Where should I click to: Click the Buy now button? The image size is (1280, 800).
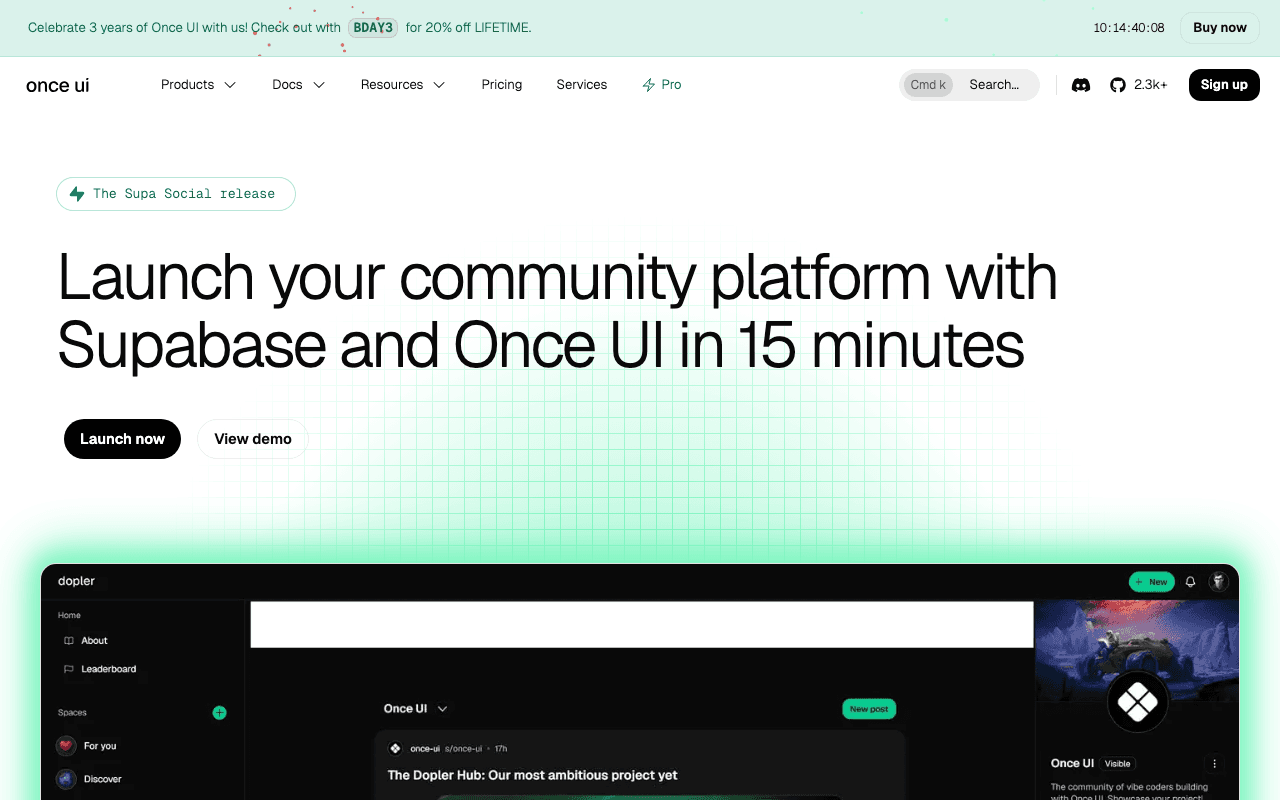click(1220, 28)
